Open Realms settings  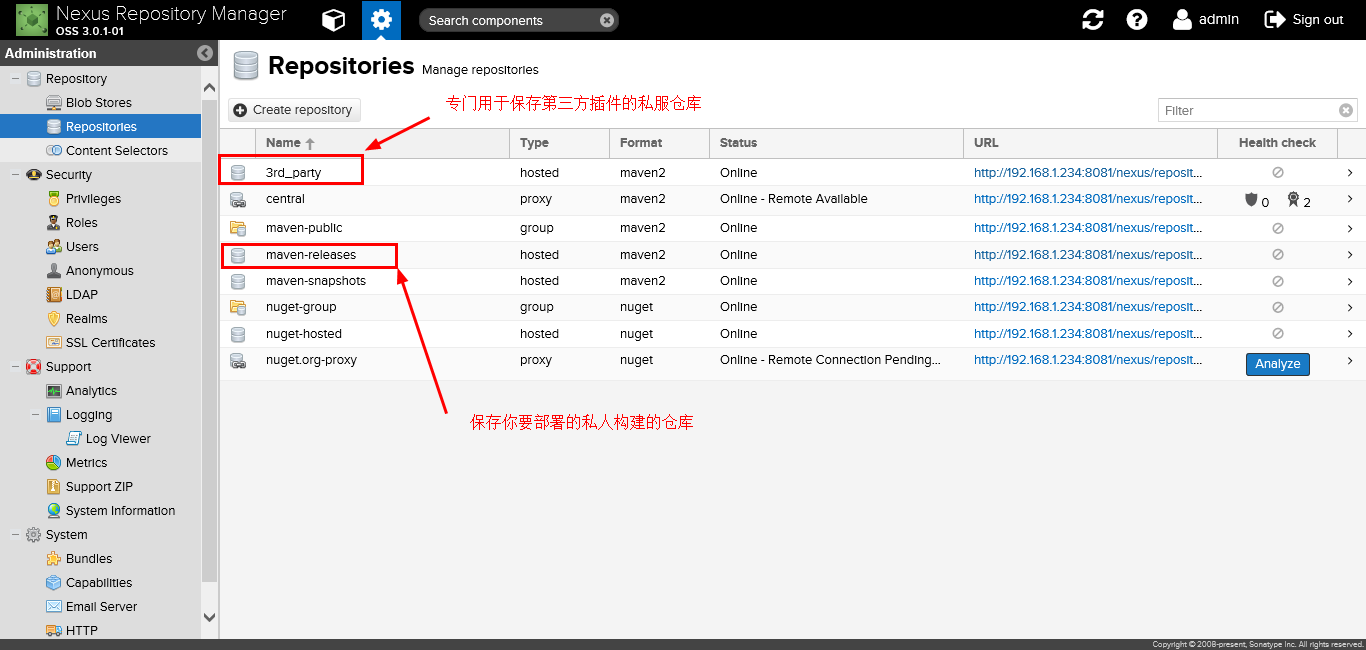[86, 319]
